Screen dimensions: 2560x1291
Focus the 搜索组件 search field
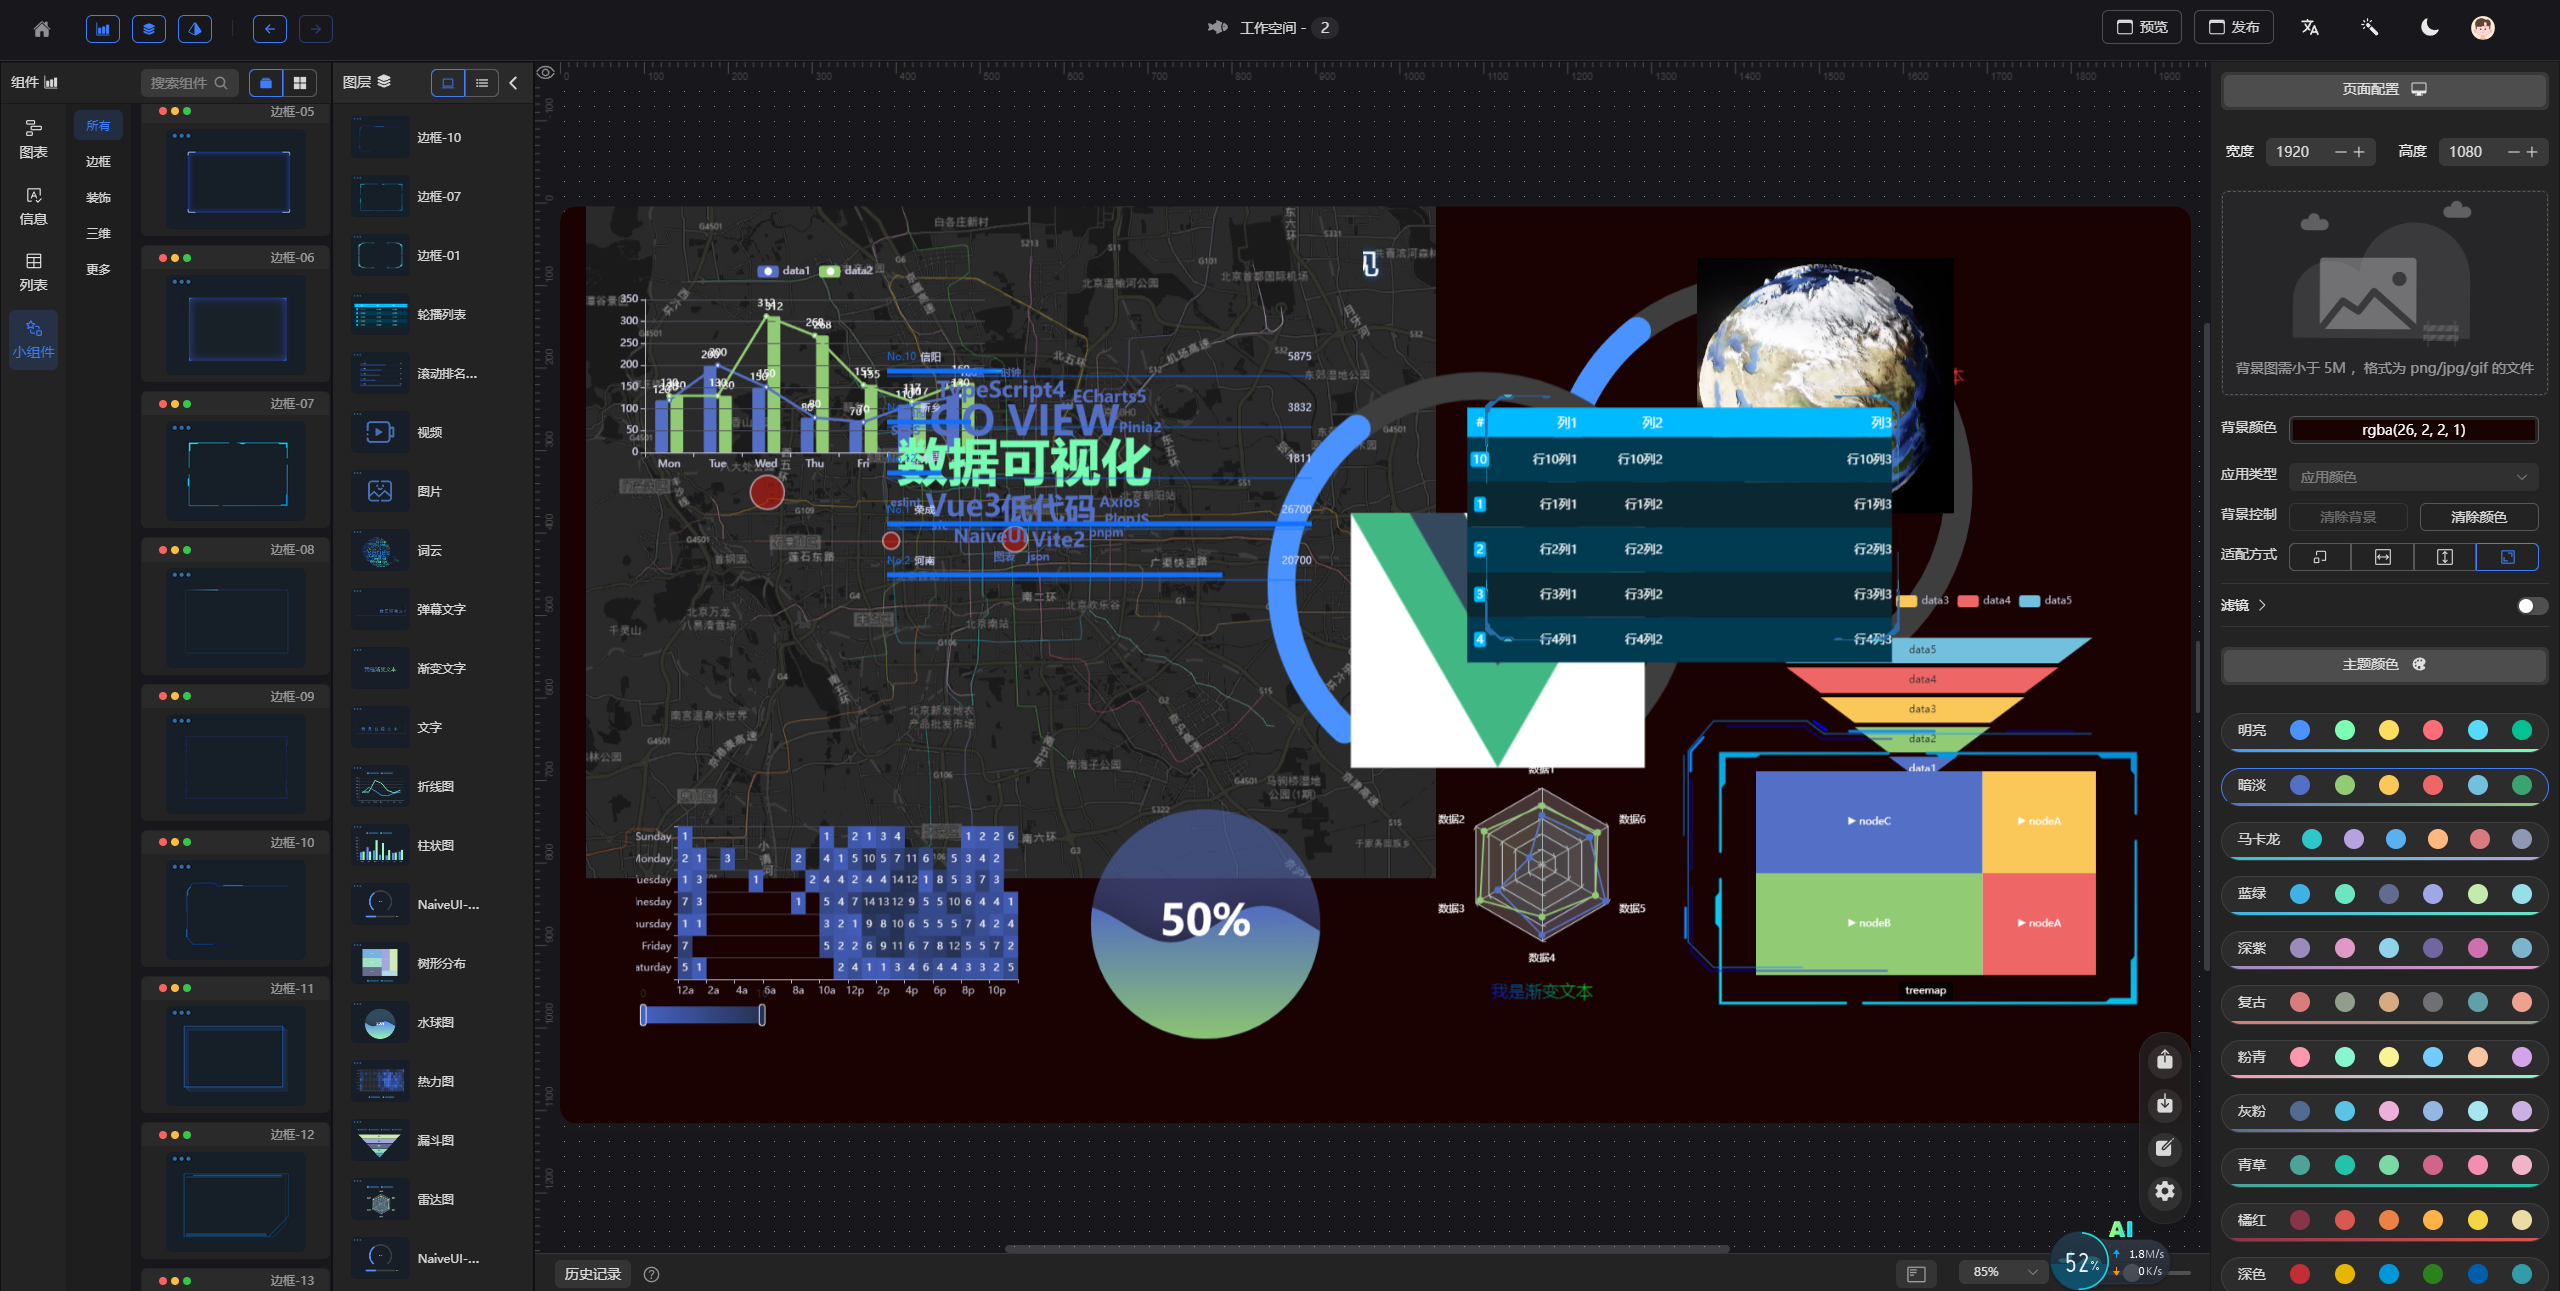click(189, 83)
